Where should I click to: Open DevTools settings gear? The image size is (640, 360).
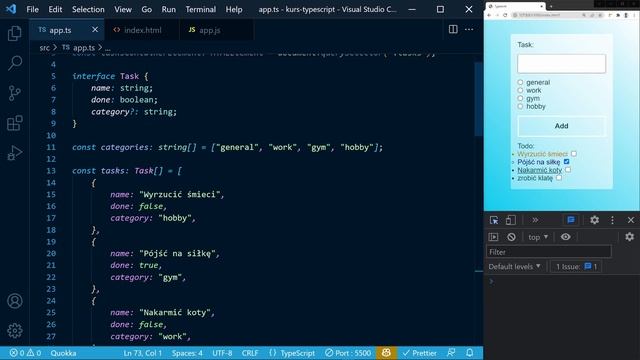click(594, 220)
